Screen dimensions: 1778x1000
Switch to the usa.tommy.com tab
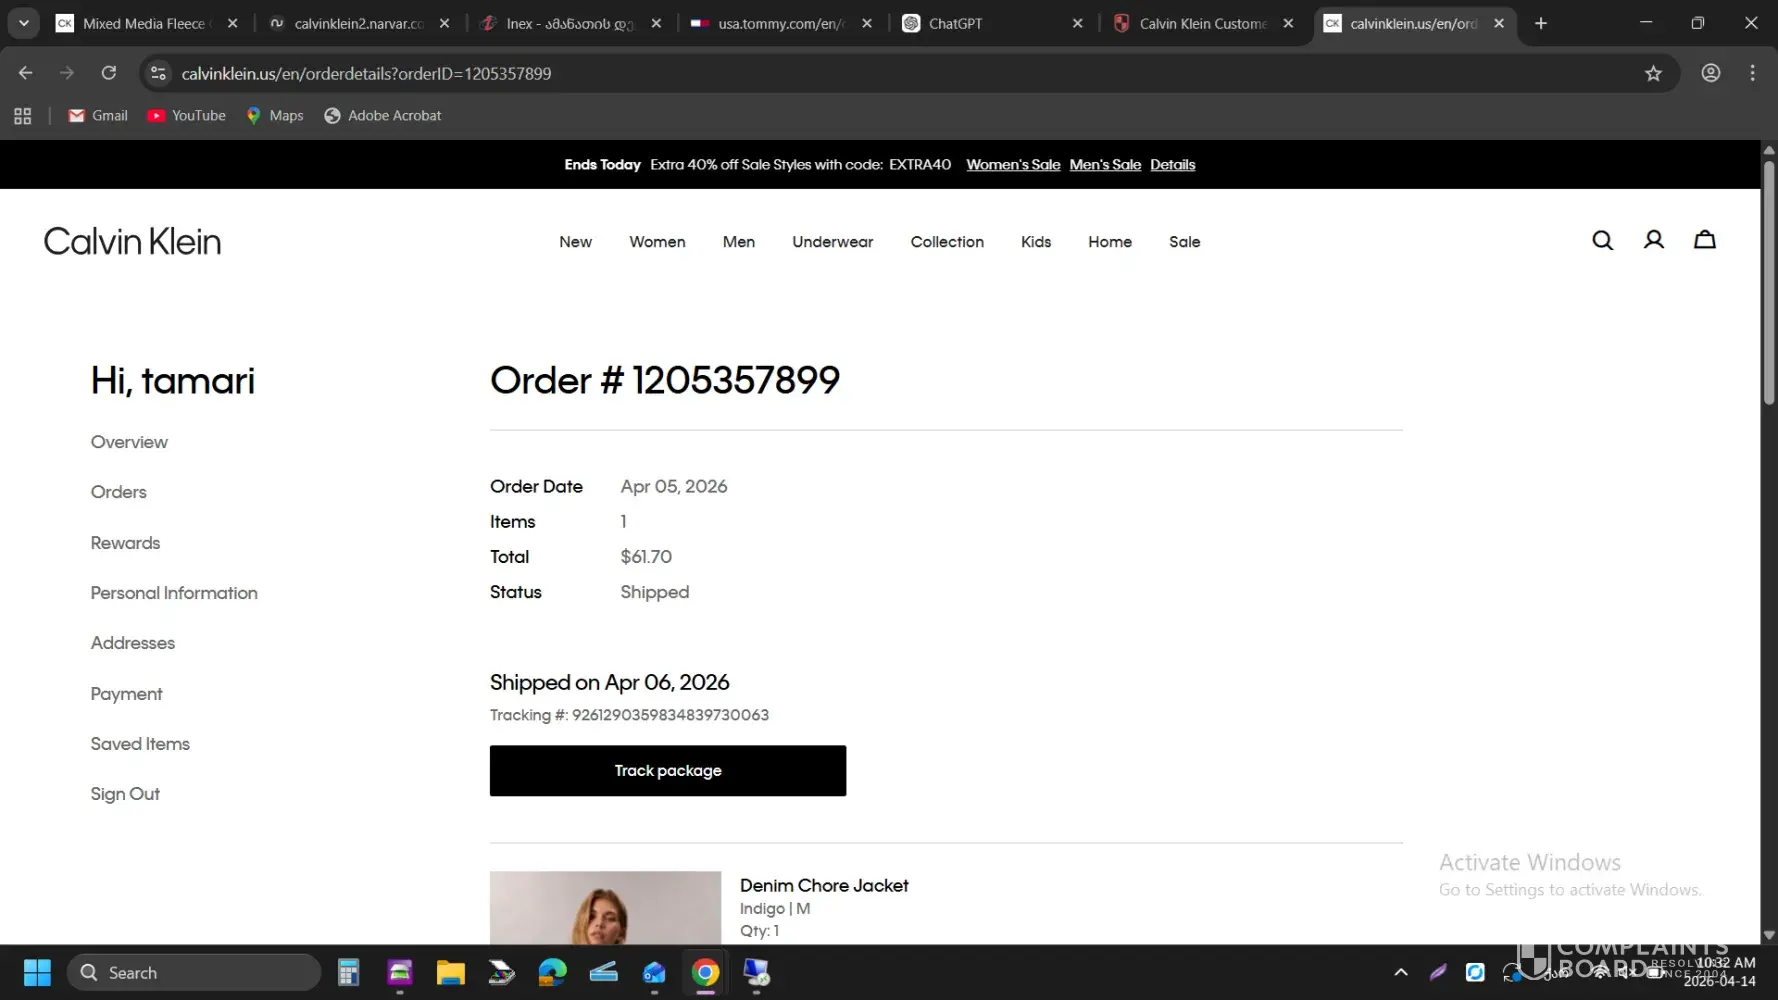click(x=782, y=23)
